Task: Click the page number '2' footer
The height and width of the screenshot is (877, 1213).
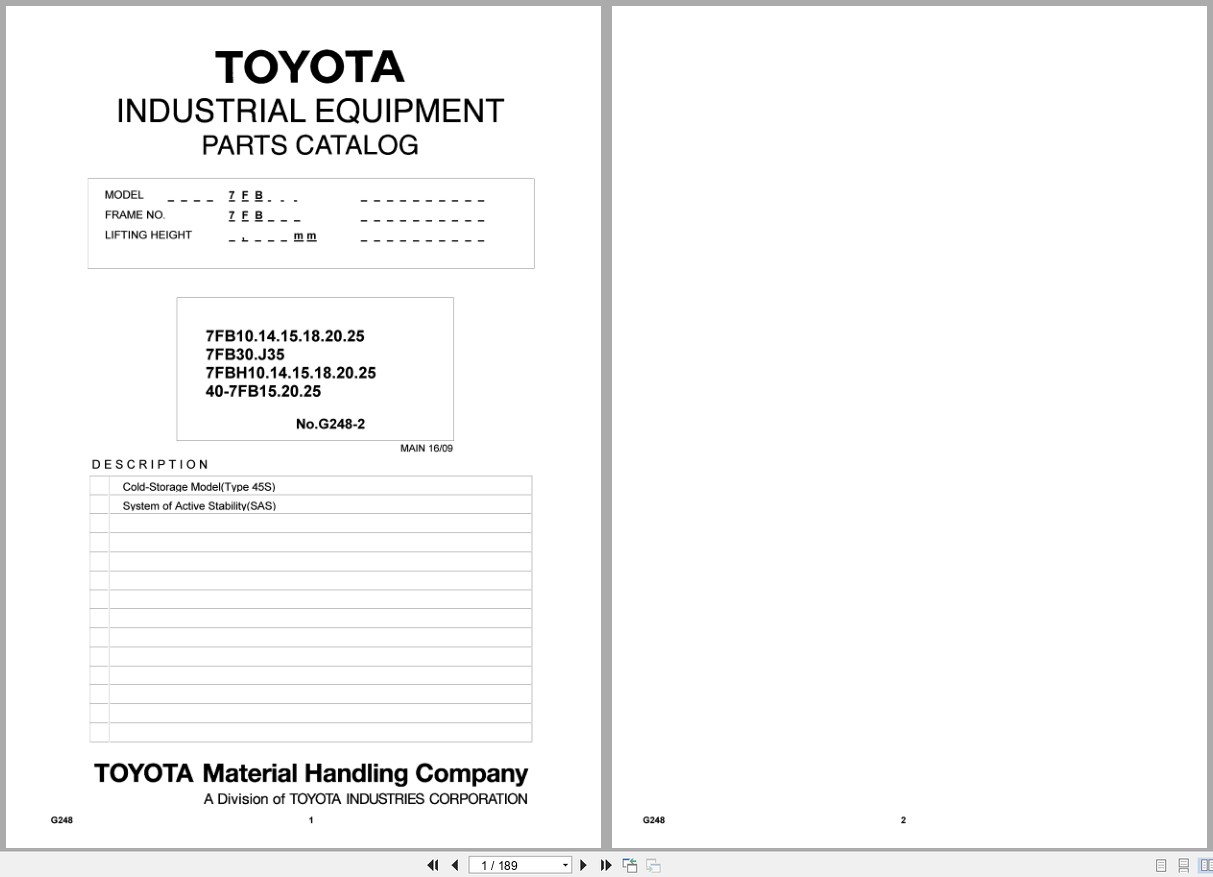Action: pos(903,820)
